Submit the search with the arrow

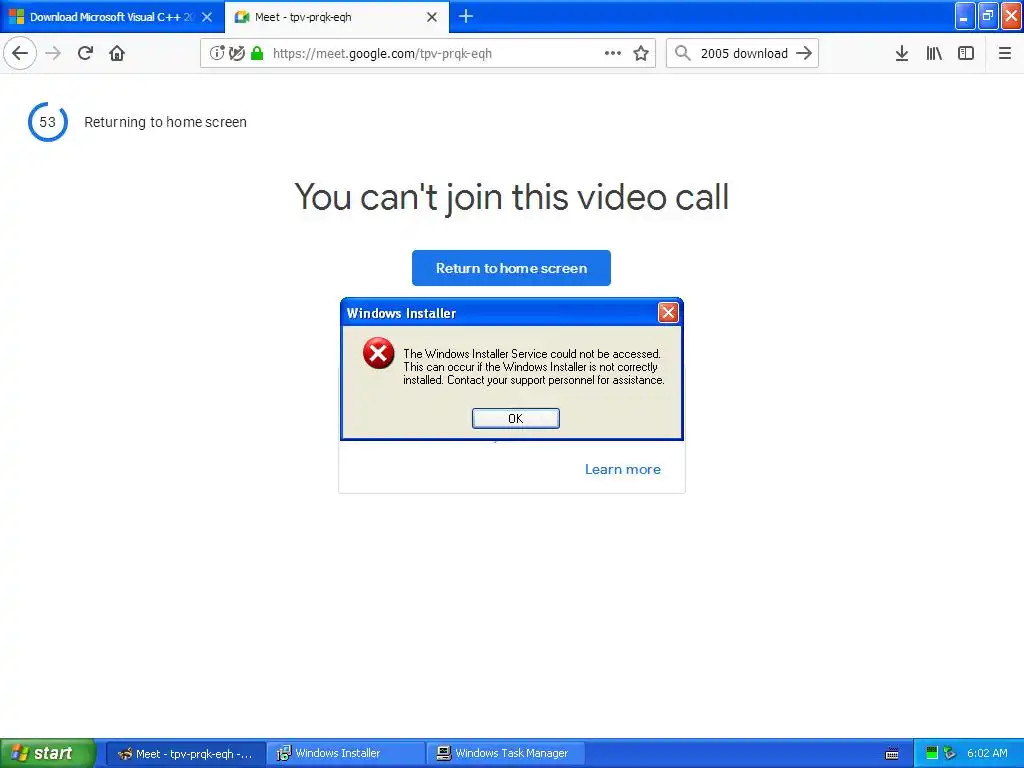(804, 53)
